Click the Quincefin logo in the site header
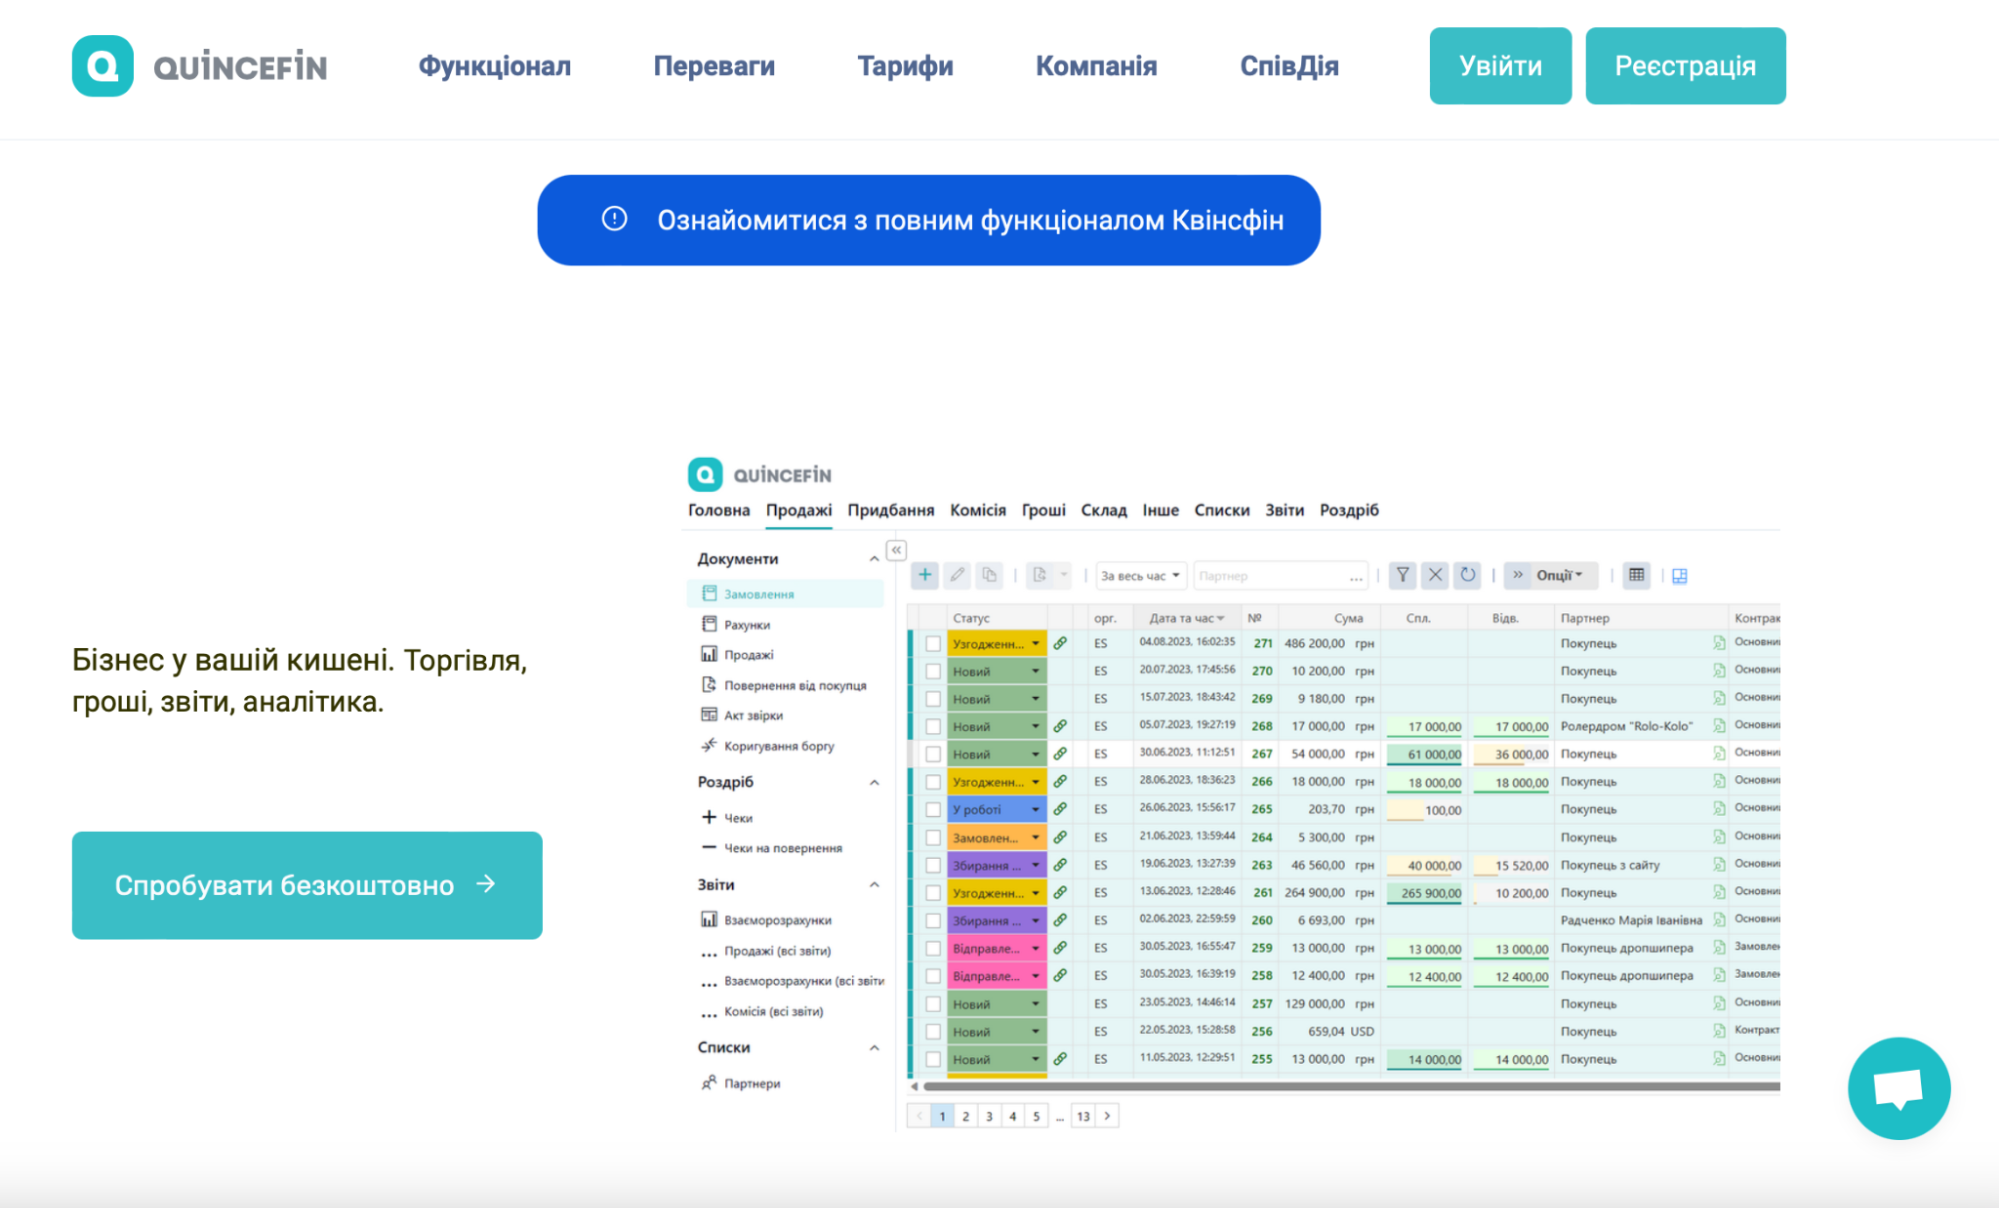 click(x=200, y=66)
